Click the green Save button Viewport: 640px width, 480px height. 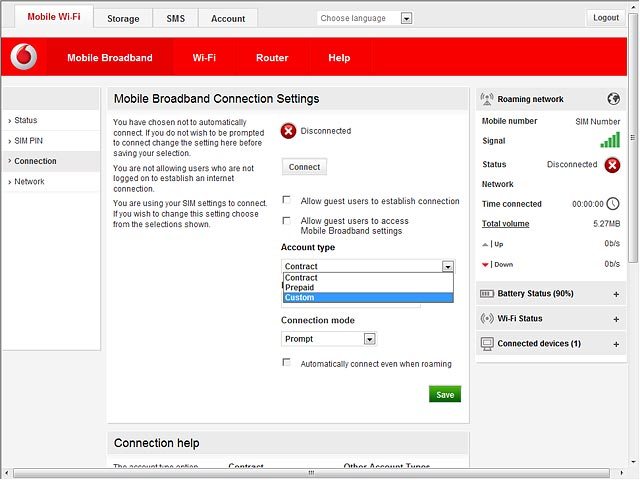pos(445,394)
